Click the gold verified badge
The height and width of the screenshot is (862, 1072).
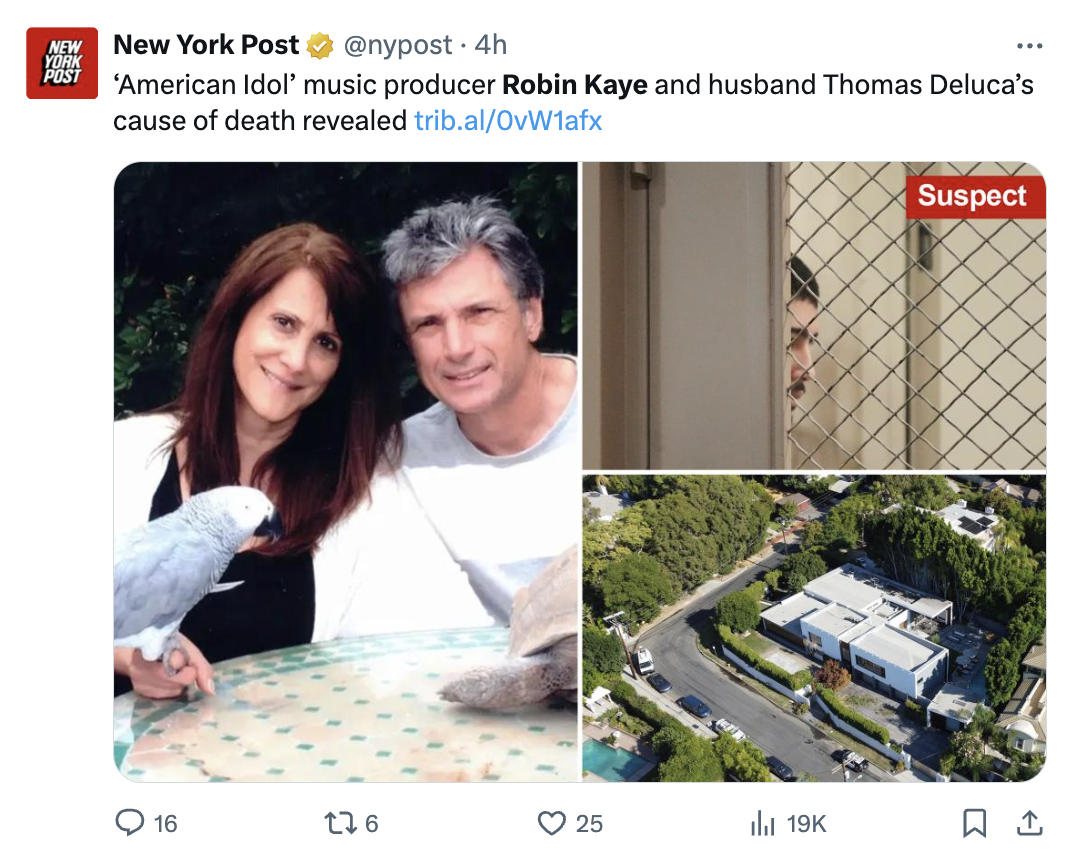320,46
